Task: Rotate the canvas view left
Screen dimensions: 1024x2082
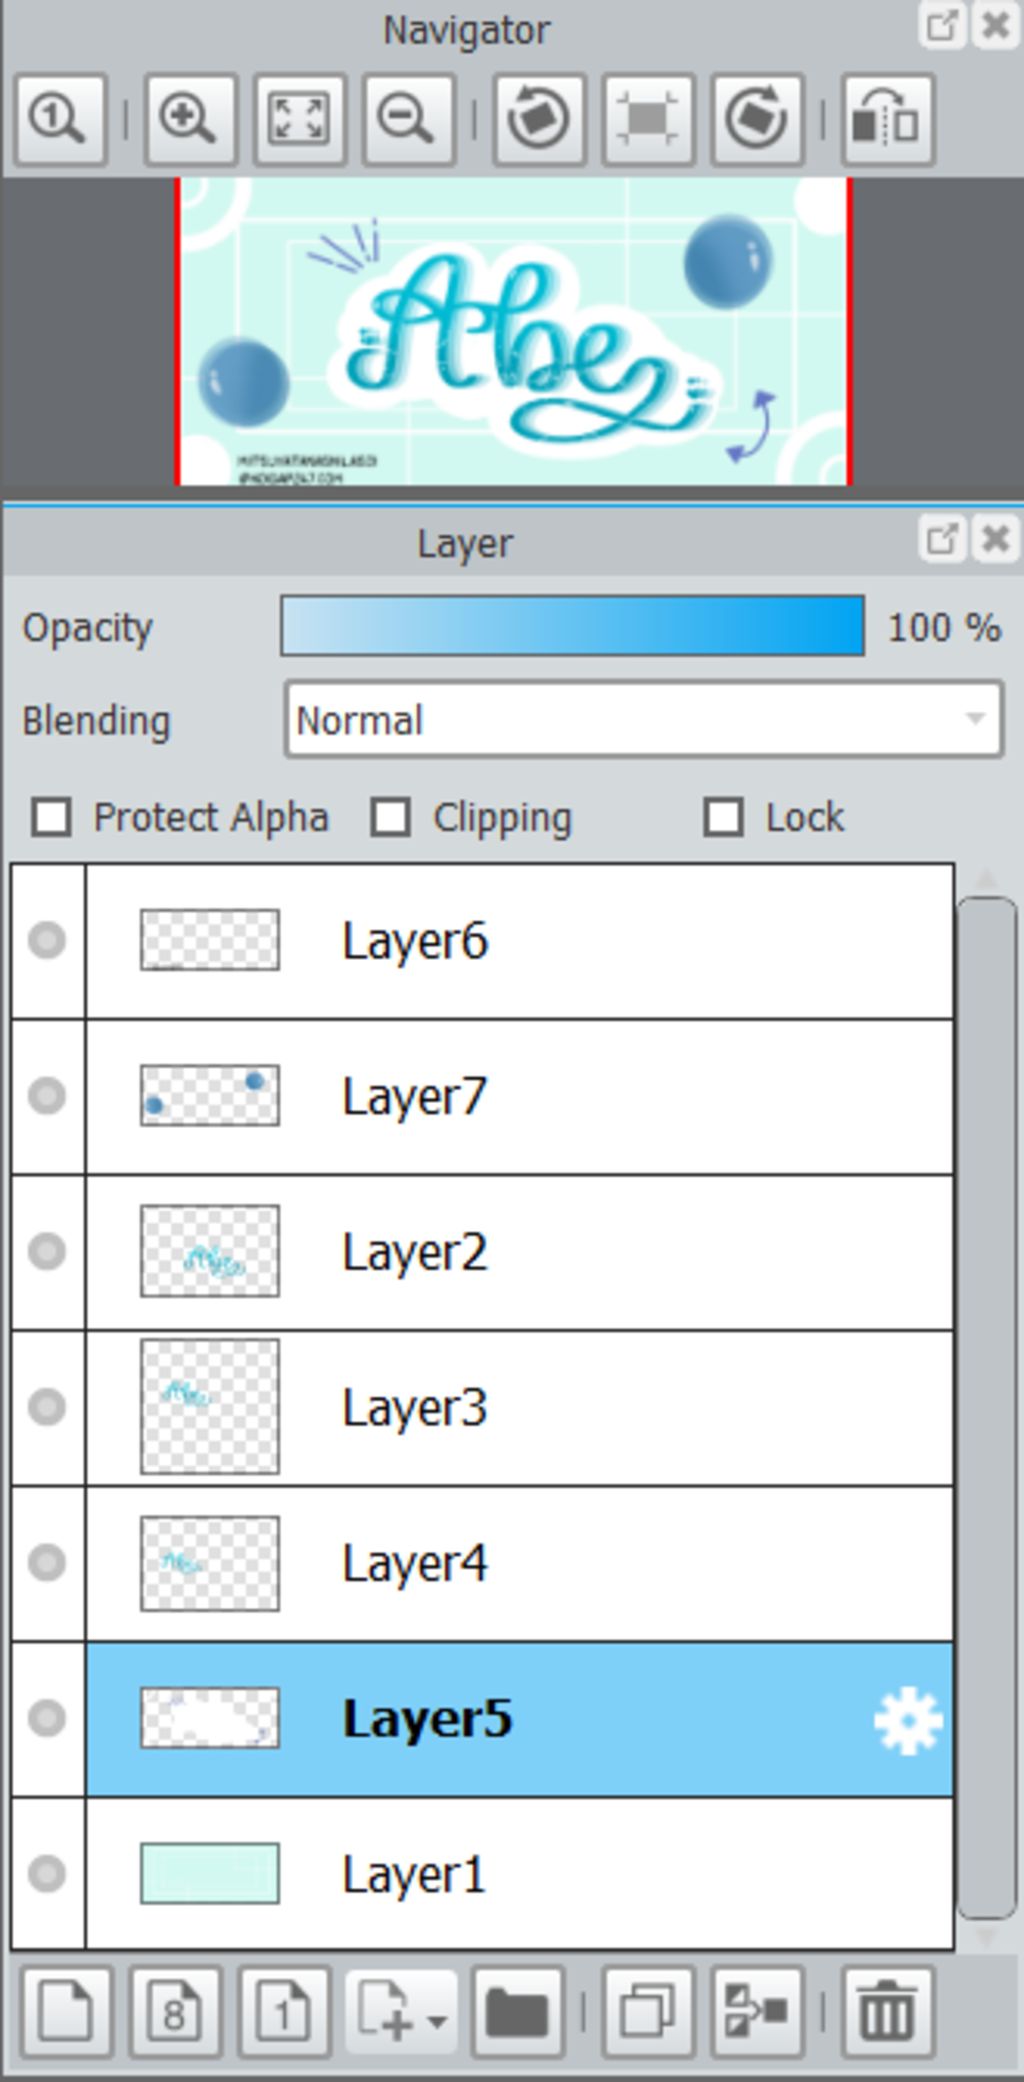Action: click(x=539, y=120)
